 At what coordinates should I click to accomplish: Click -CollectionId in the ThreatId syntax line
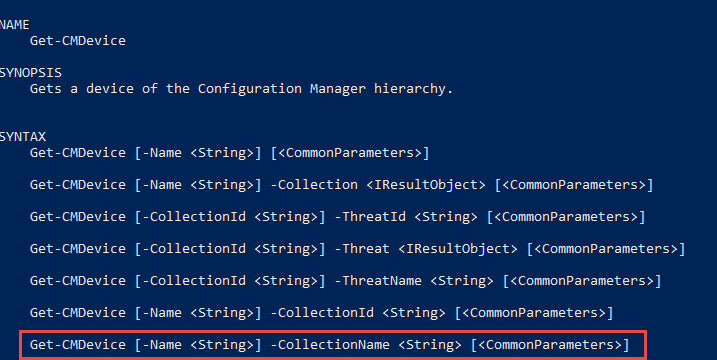tap(194, 217)
